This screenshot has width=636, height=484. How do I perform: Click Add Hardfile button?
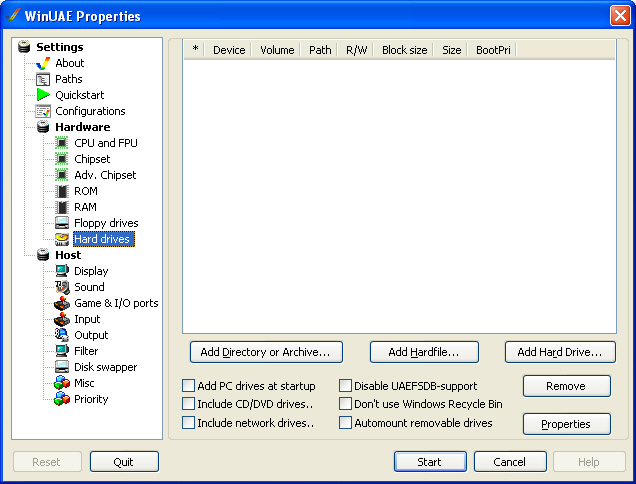point(424,352)
